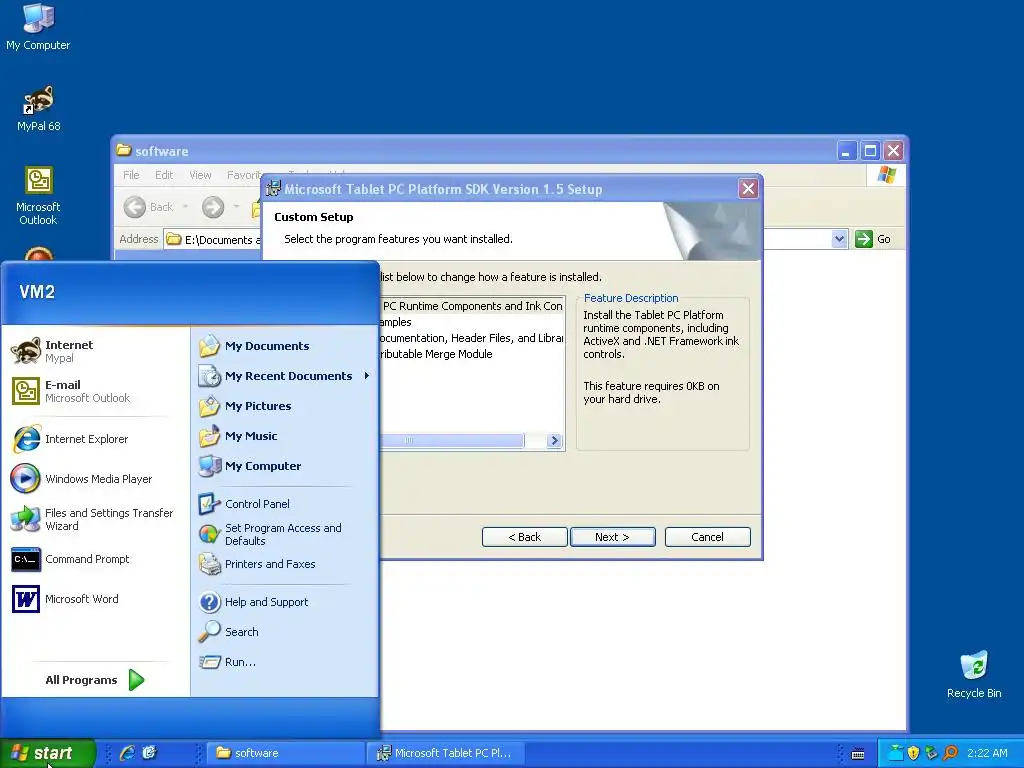
Task: Expand All Programs menu
Action: [95, 680]
